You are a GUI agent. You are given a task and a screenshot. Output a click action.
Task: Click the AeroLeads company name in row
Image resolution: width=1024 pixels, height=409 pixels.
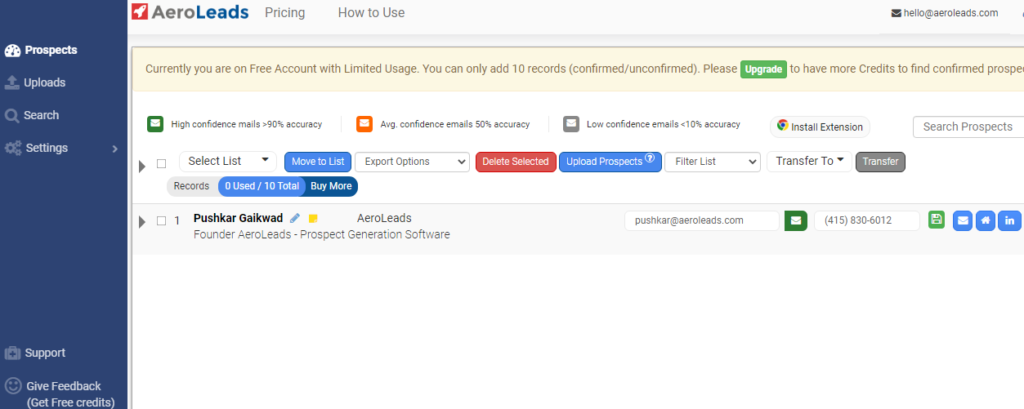pyautogui.click(x=384, y=219)
